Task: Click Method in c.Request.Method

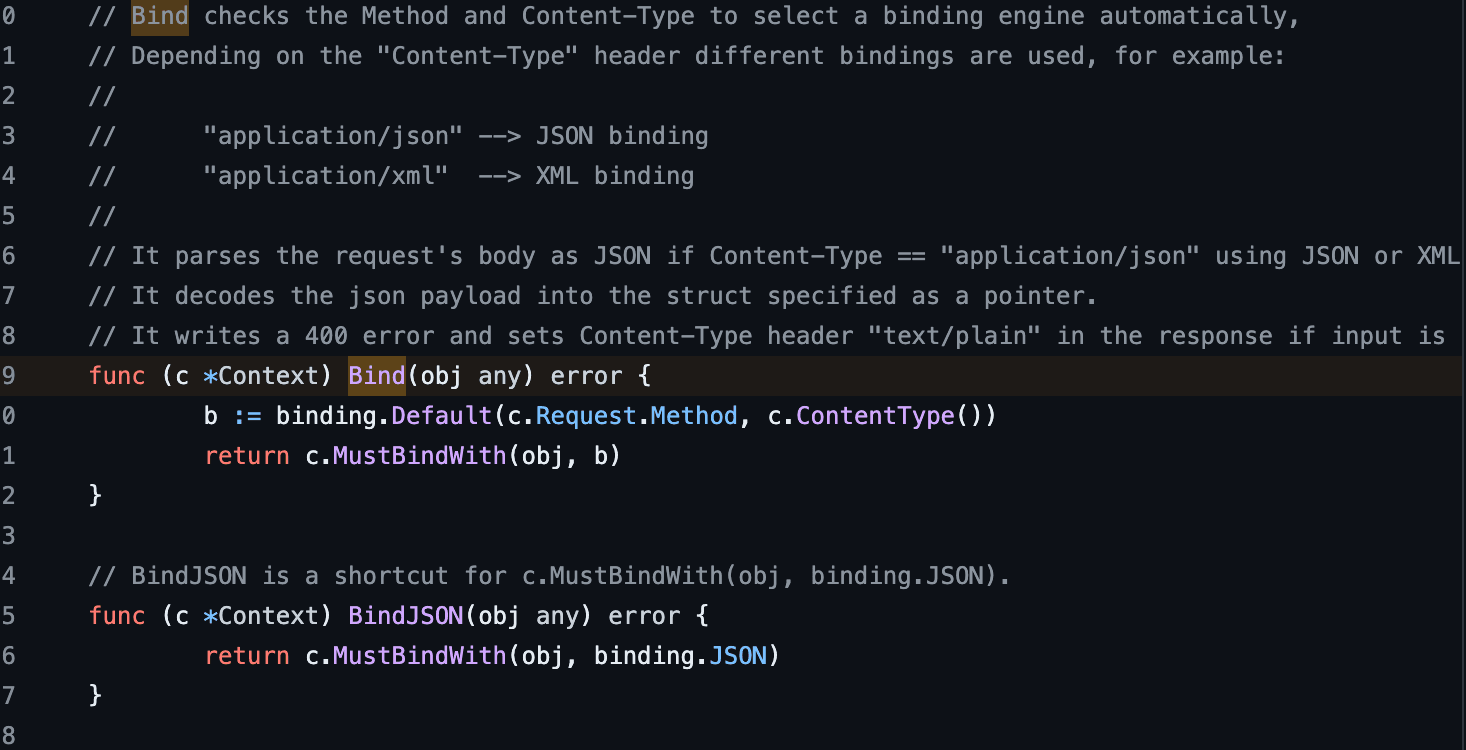Action: coord(694,416)
